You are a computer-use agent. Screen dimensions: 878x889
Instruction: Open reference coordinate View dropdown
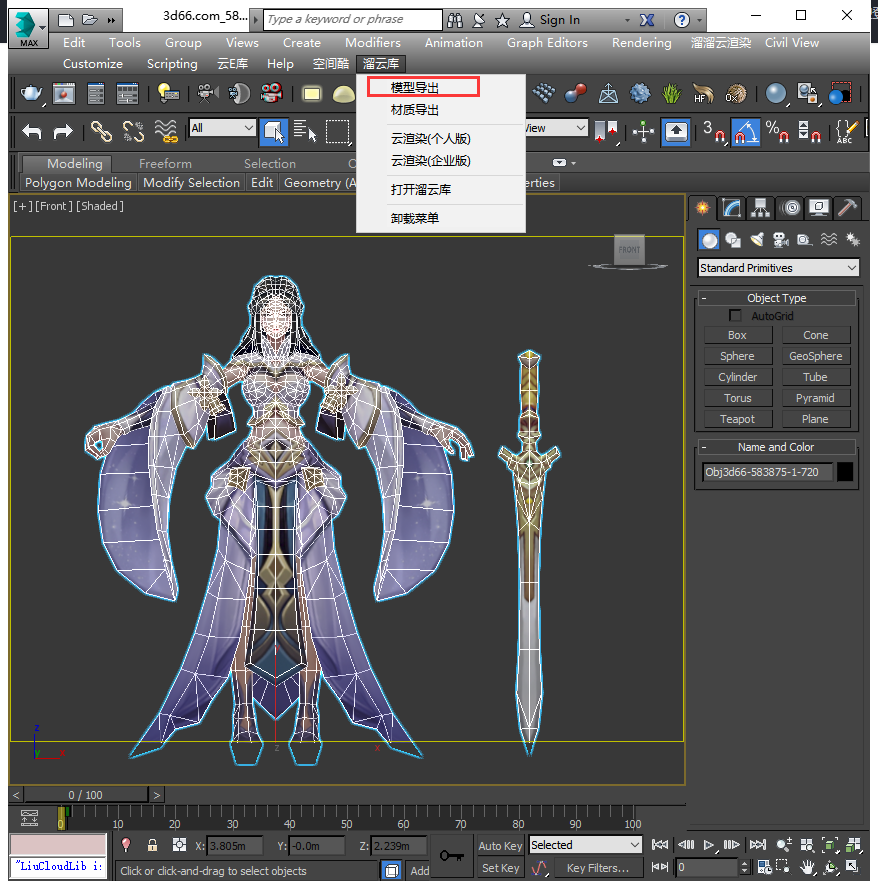pyautogui.click(x=555, y=128)
